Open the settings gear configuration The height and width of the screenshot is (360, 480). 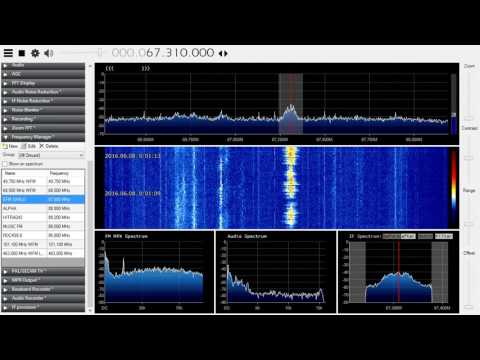click(x=35, y=53)
